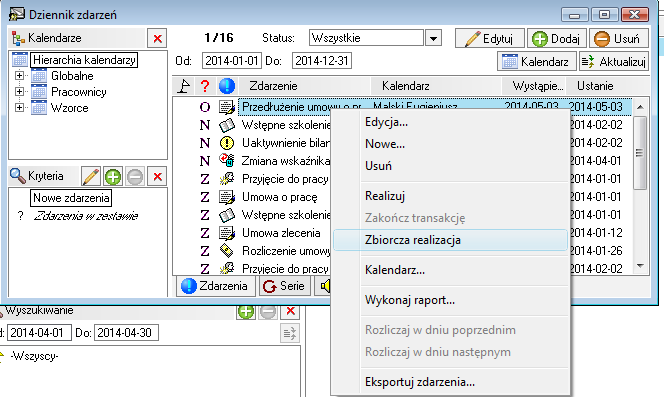Open the Status dropdown arrow
664x397 pixels.
[433, 39]
